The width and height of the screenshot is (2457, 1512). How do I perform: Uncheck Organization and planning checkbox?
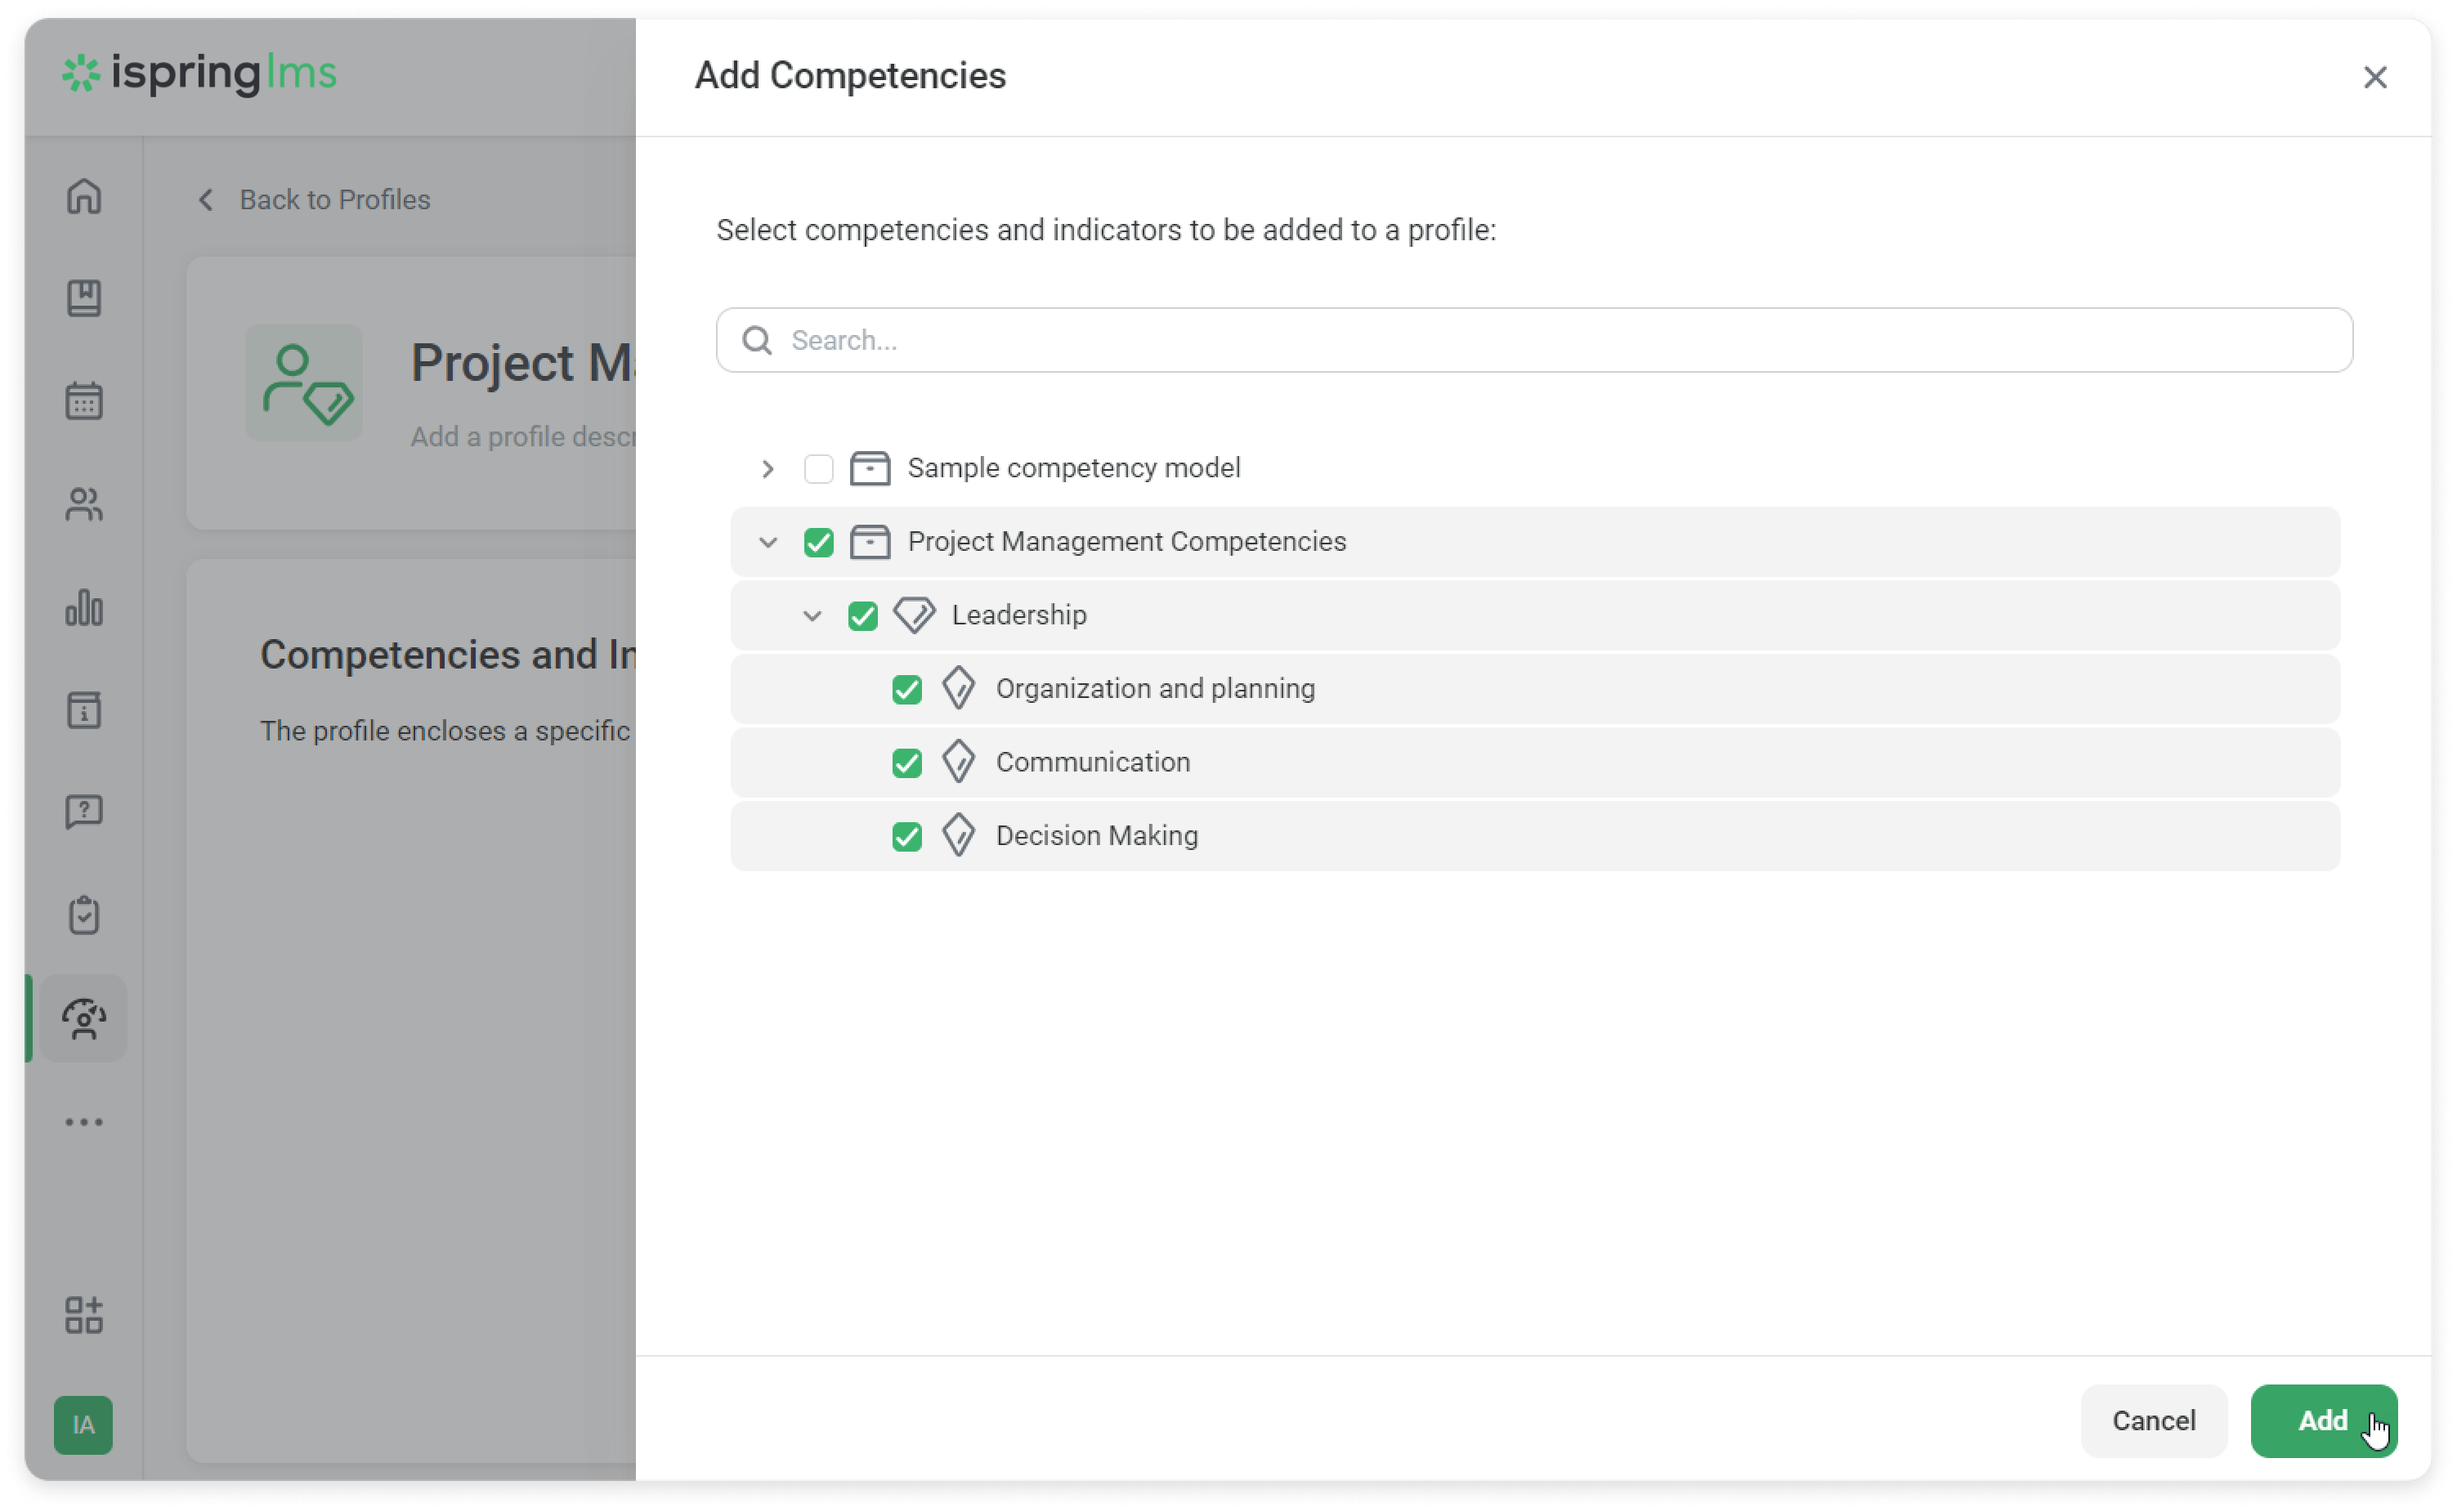(906, 689)
